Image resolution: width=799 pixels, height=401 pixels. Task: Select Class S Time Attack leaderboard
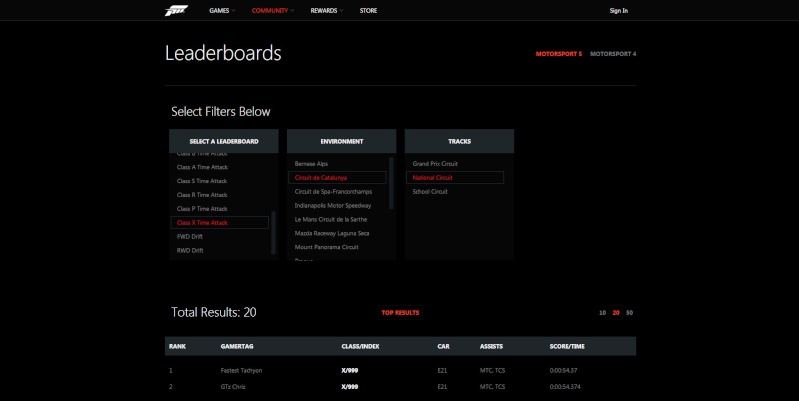point(202,181)
